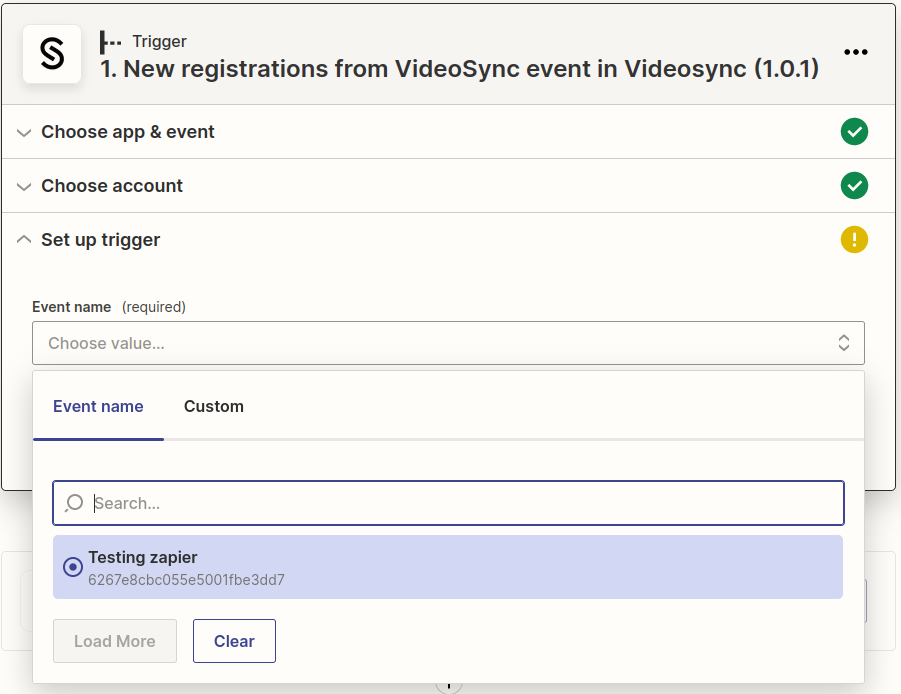
Task: Click the magnifier icon in the search field
Action: (x=73, y=503)
